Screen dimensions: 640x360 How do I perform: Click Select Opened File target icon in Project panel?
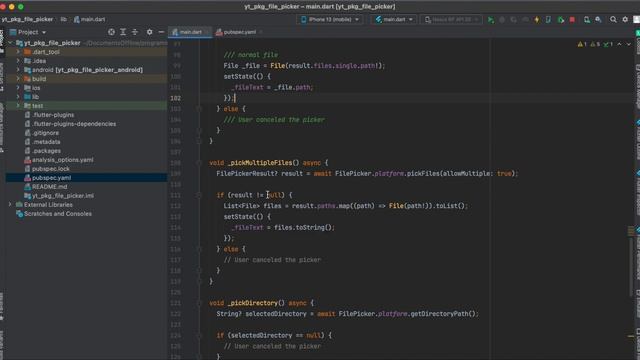coord(111,32)
